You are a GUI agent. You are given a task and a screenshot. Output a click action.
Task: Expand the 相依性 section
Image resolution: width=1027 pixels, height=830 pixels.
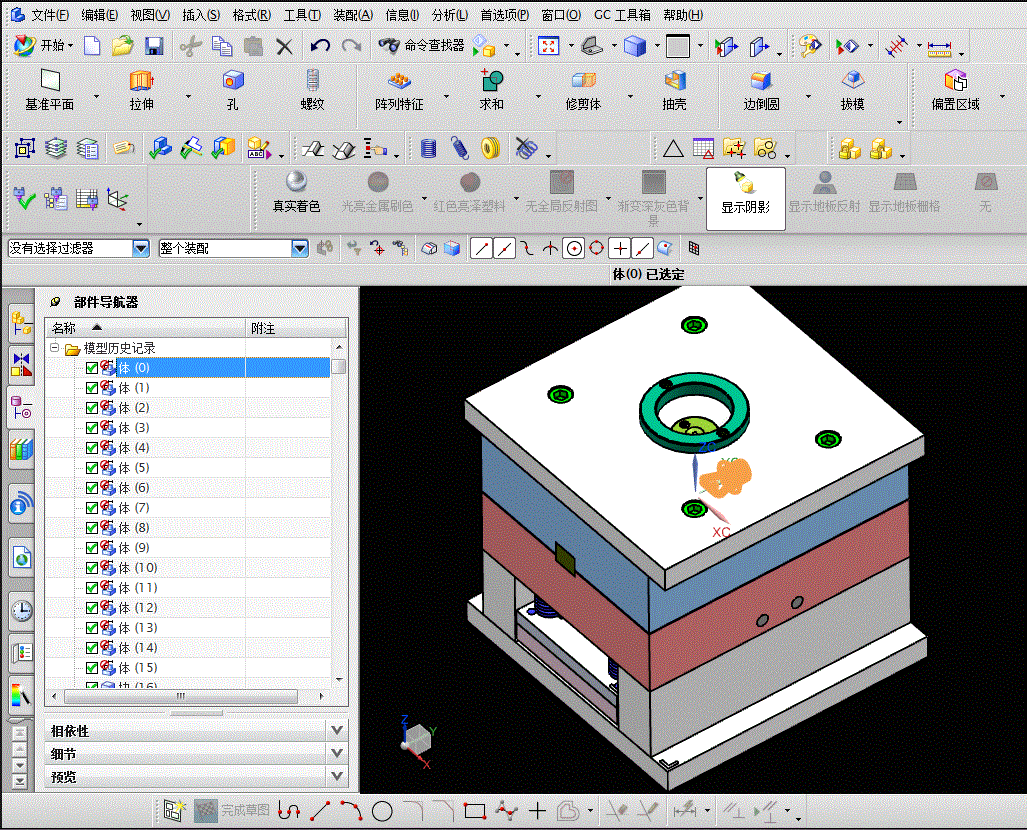336,730
